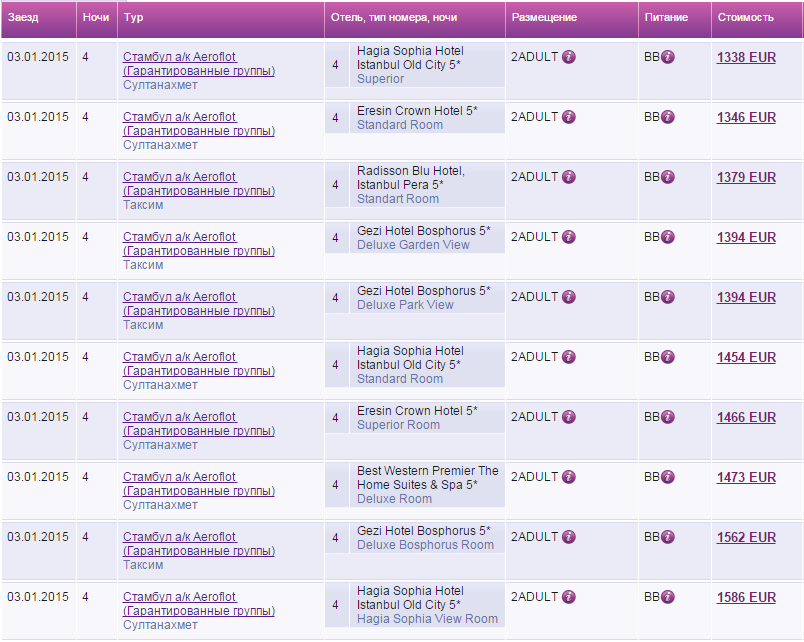Viewport: 804px width, 642px height.
Task: Click 2ADULT help icon for Deluxe Bosphorus Room row
Action: [x=569, y=537]
